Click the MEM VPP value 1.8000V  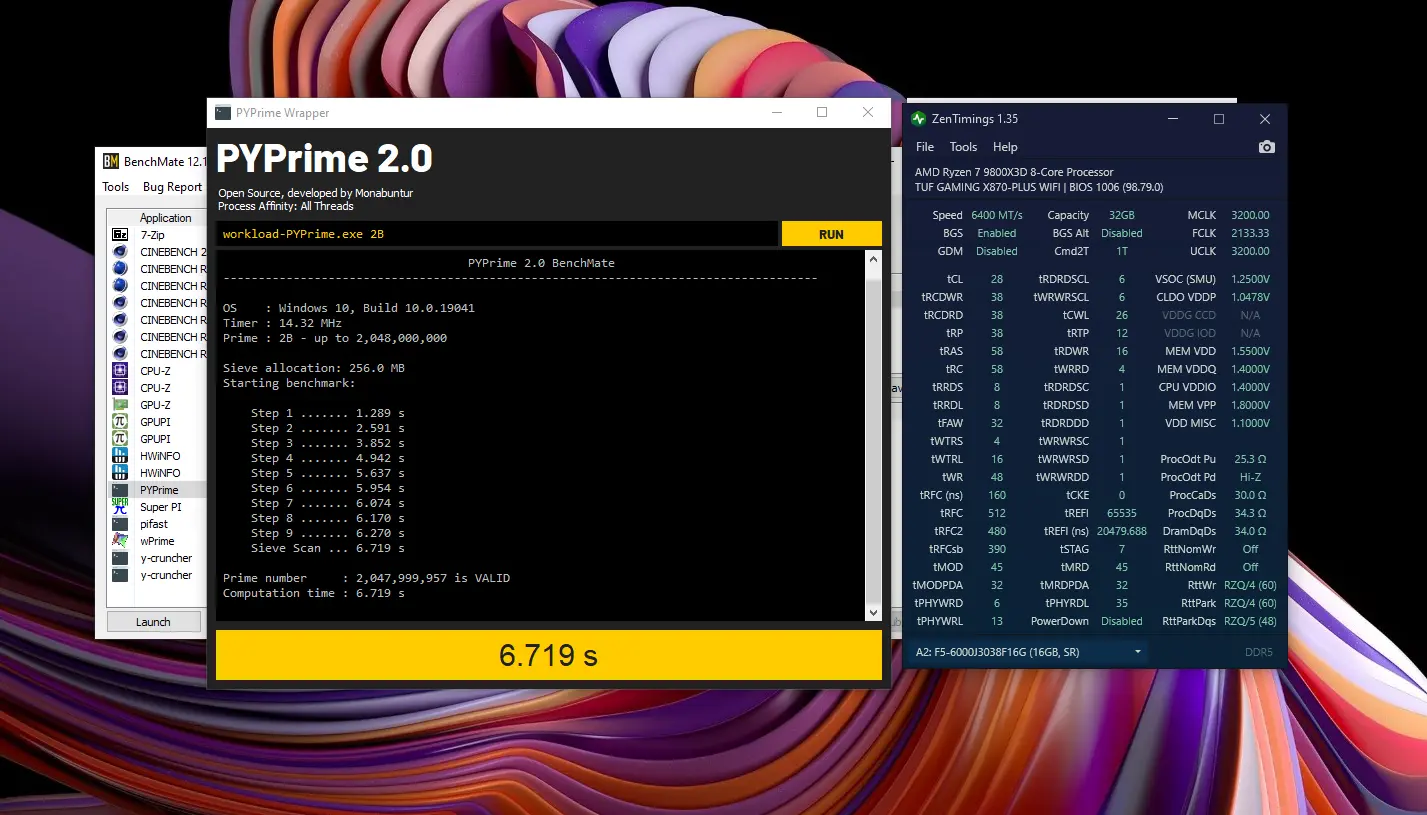tap(1250, 405)
